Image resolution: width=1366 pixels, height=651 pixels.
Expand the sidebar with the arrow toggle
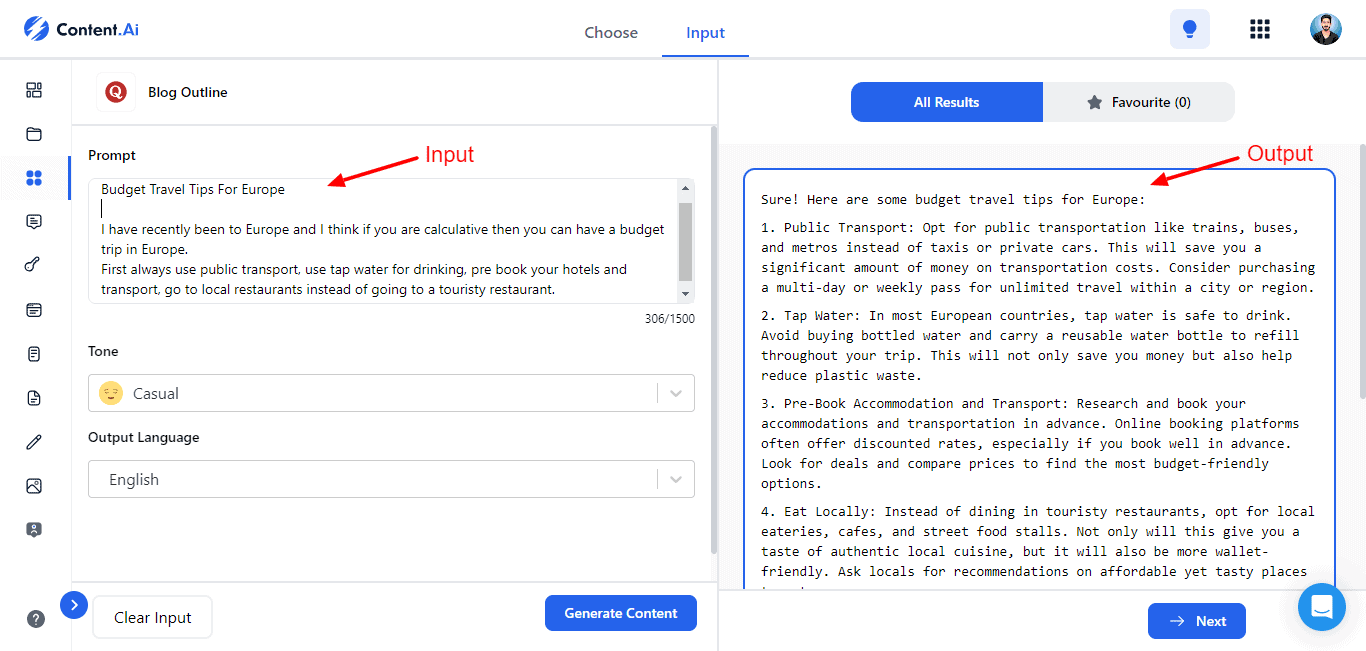pyautogui.click(x=74, y=604)
